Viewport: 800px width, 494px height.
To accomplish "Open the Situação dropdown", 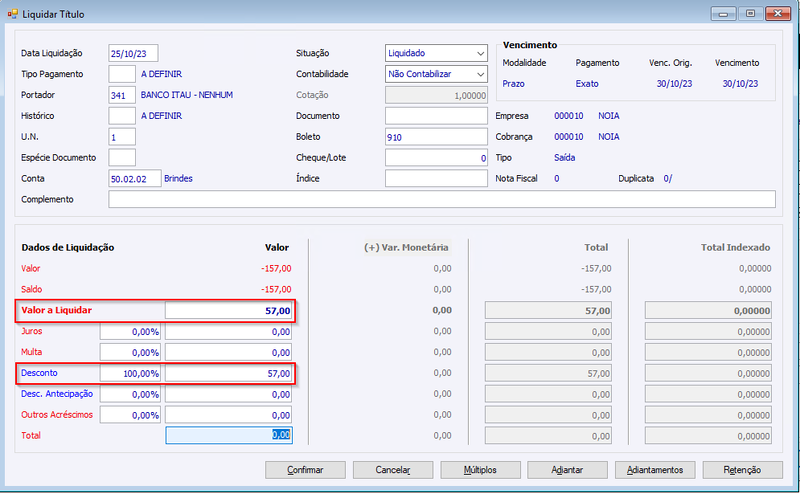I will click(x=436, y=53).
